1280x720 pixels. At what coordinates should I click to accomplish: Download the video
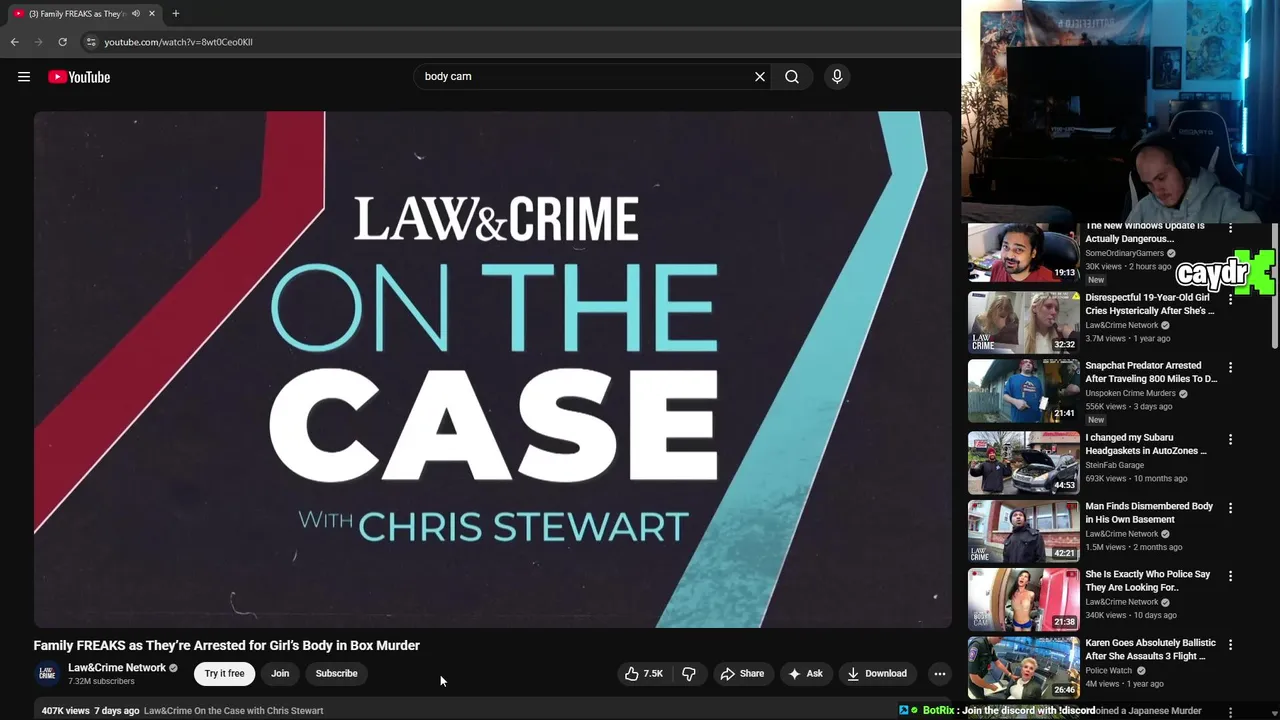(877, 673)
